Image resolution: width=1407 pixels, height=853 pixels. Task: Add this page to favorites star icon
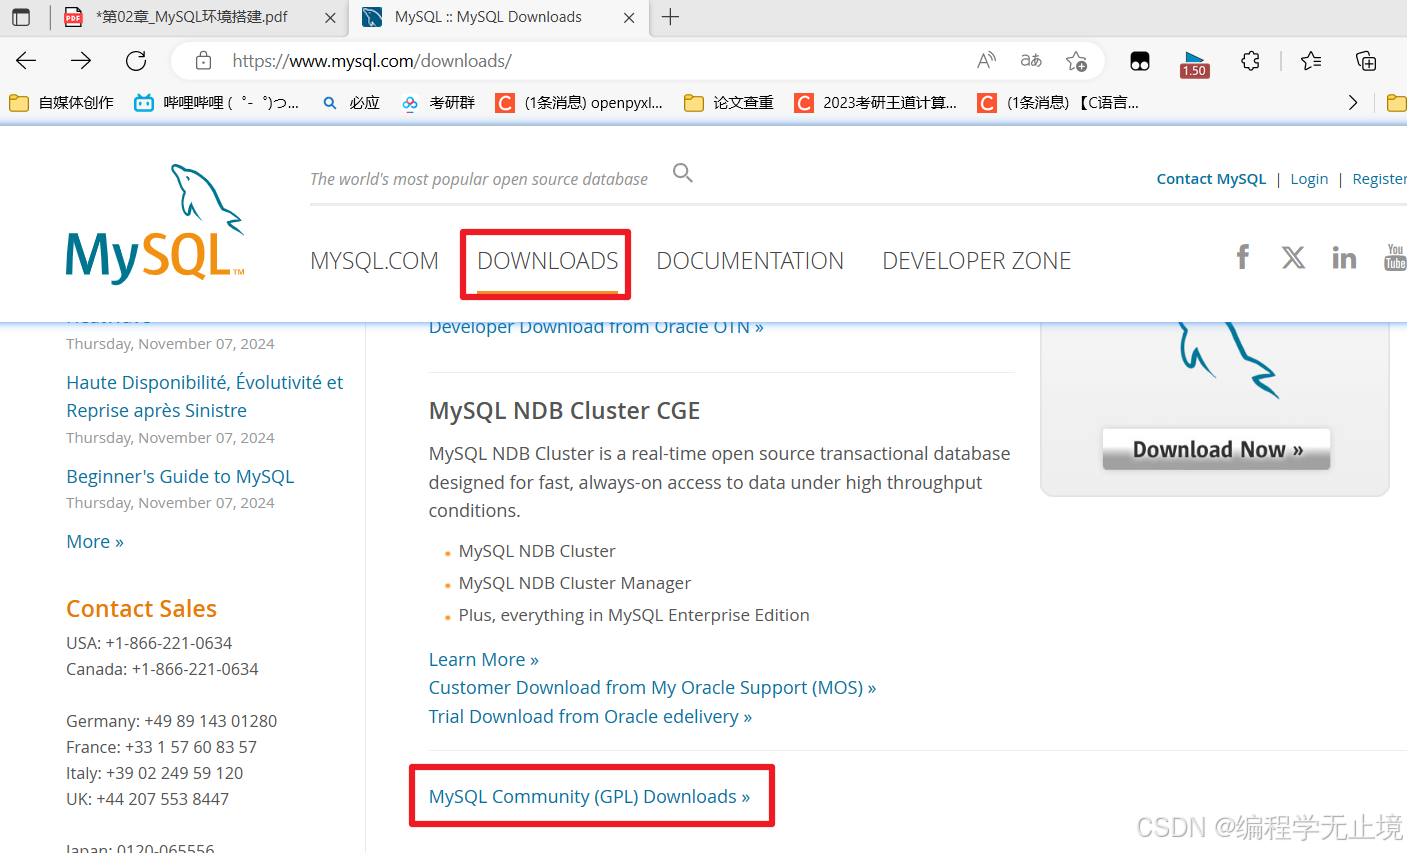pyautogui.click(x=1076, y=61)
